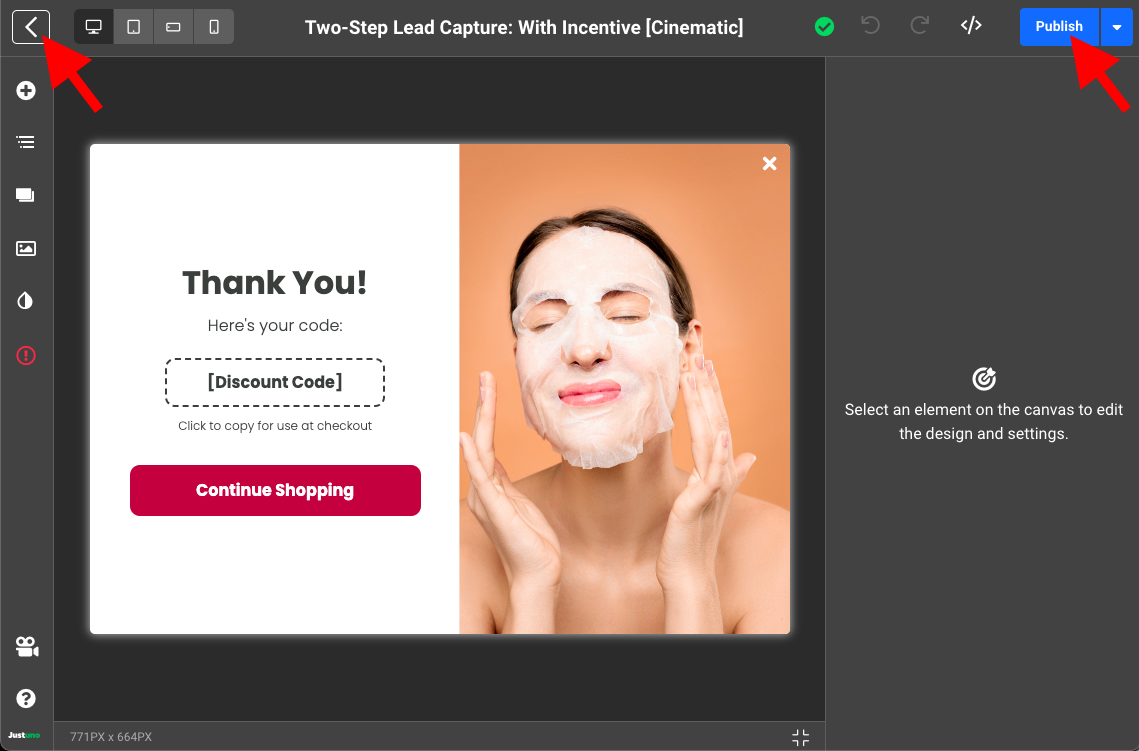Open the layers list panel
Image resolution: width=1139 pixels, height=751 pixels.
click(26, 143)
